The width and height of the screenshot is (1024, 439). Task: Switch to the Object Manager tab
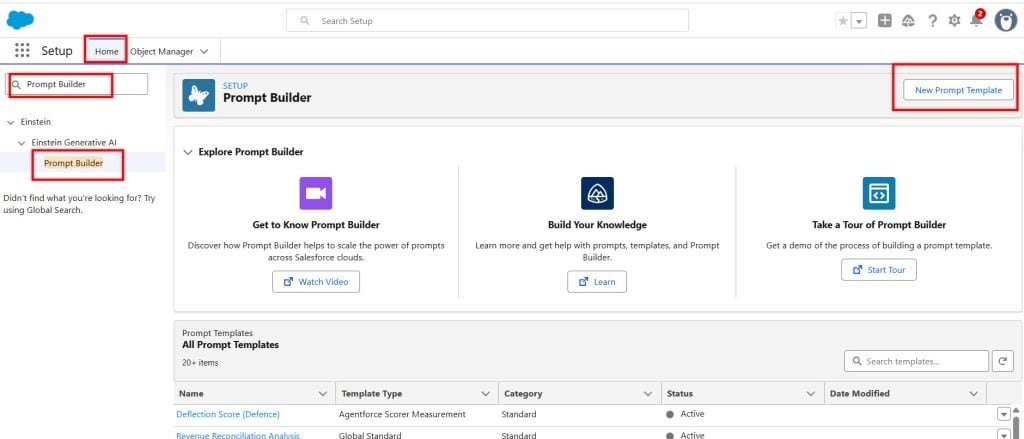[x=161, y=51]
